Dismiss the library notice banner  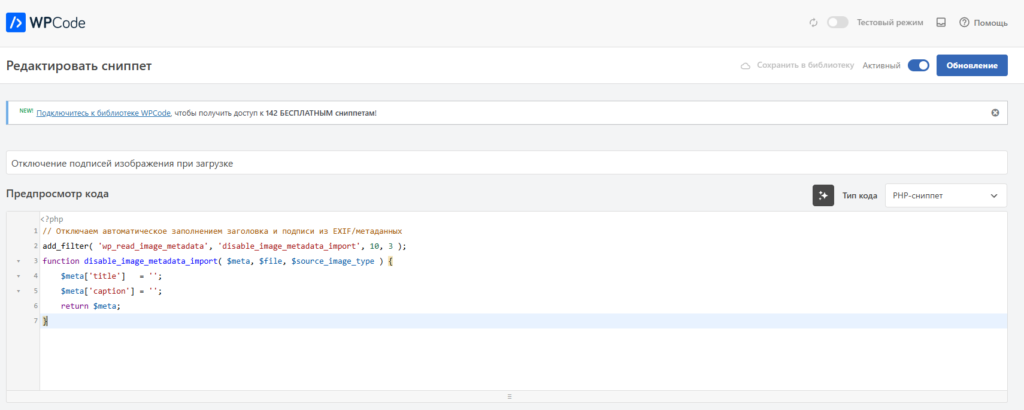[995, 112]
